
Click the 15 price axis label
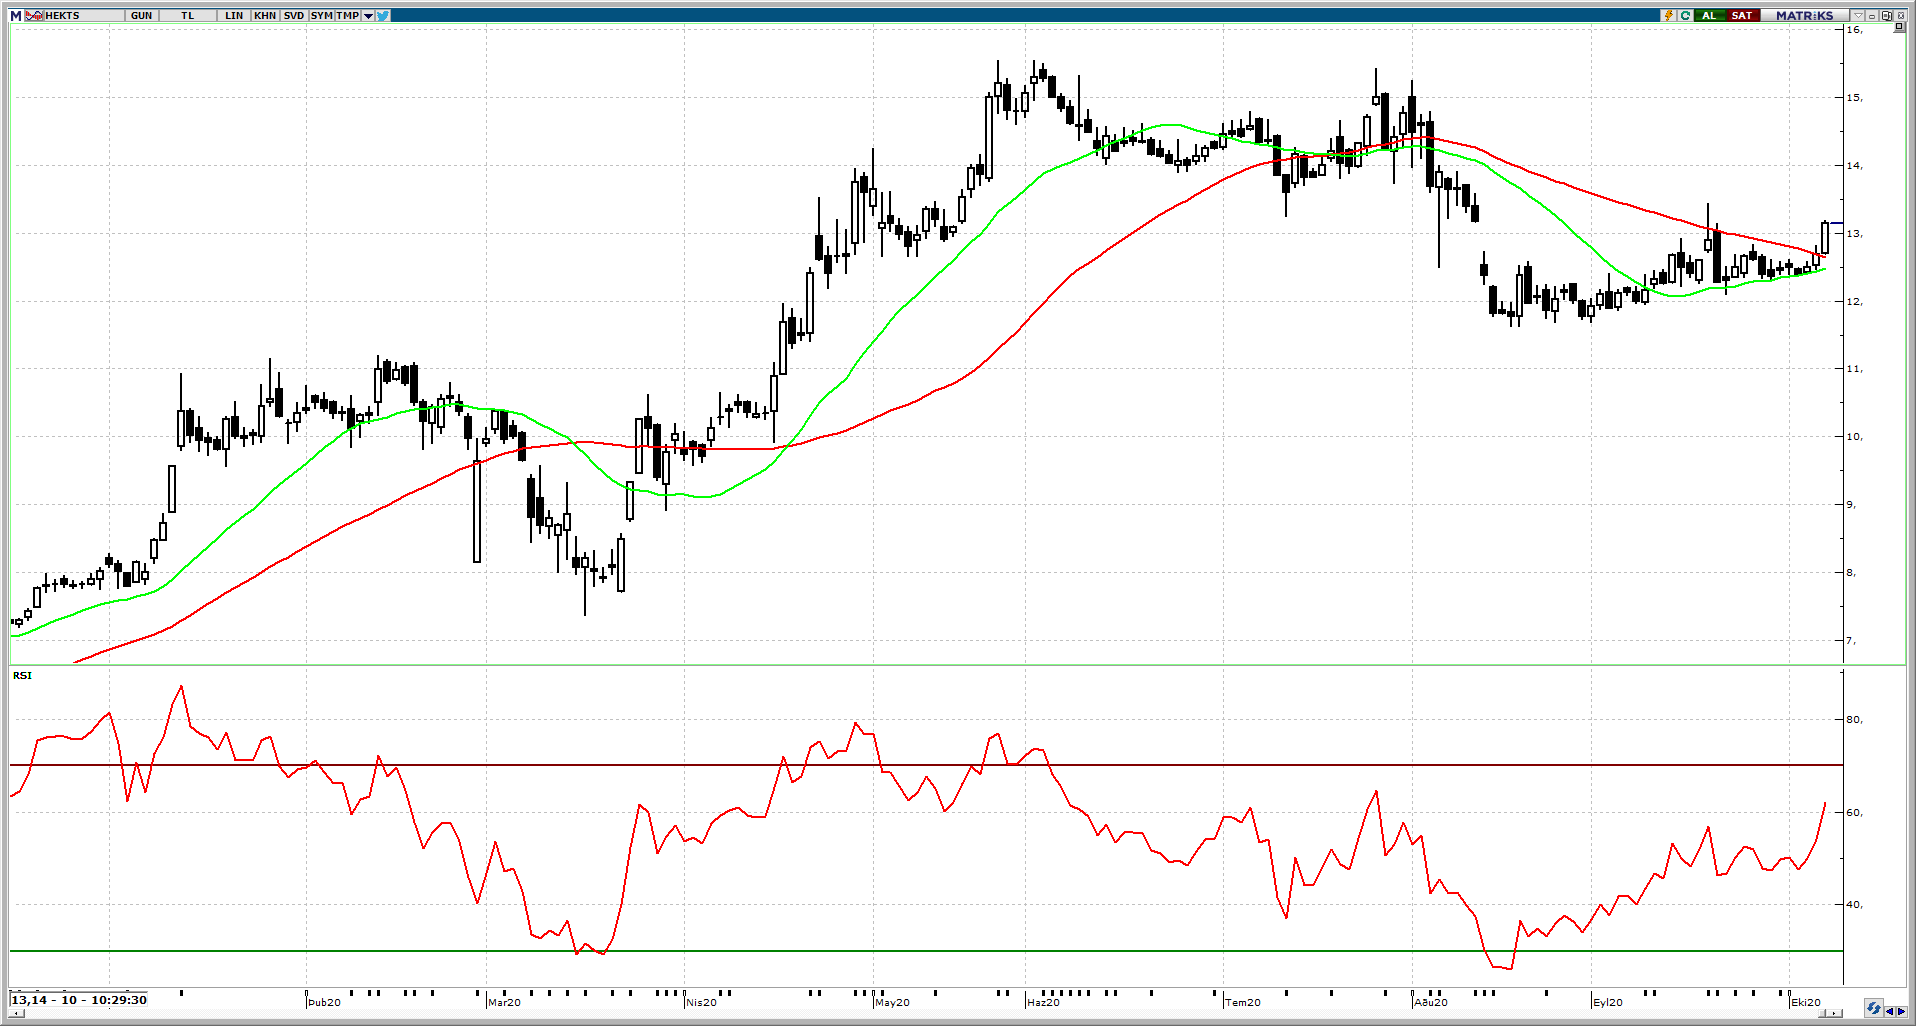coord(1855,98)
